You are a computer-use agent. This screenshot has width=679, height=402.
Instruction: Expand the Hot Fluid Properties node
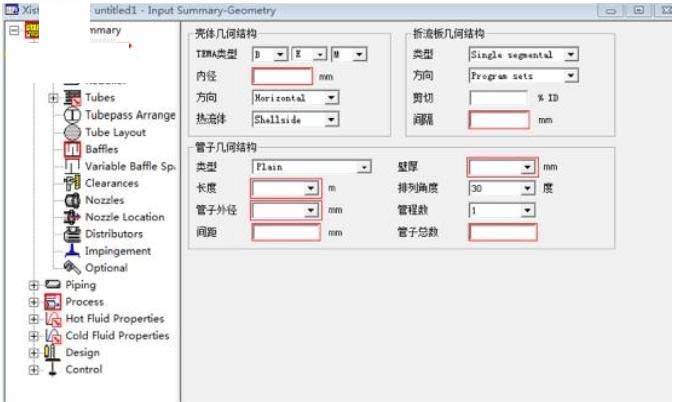point(33,319)
